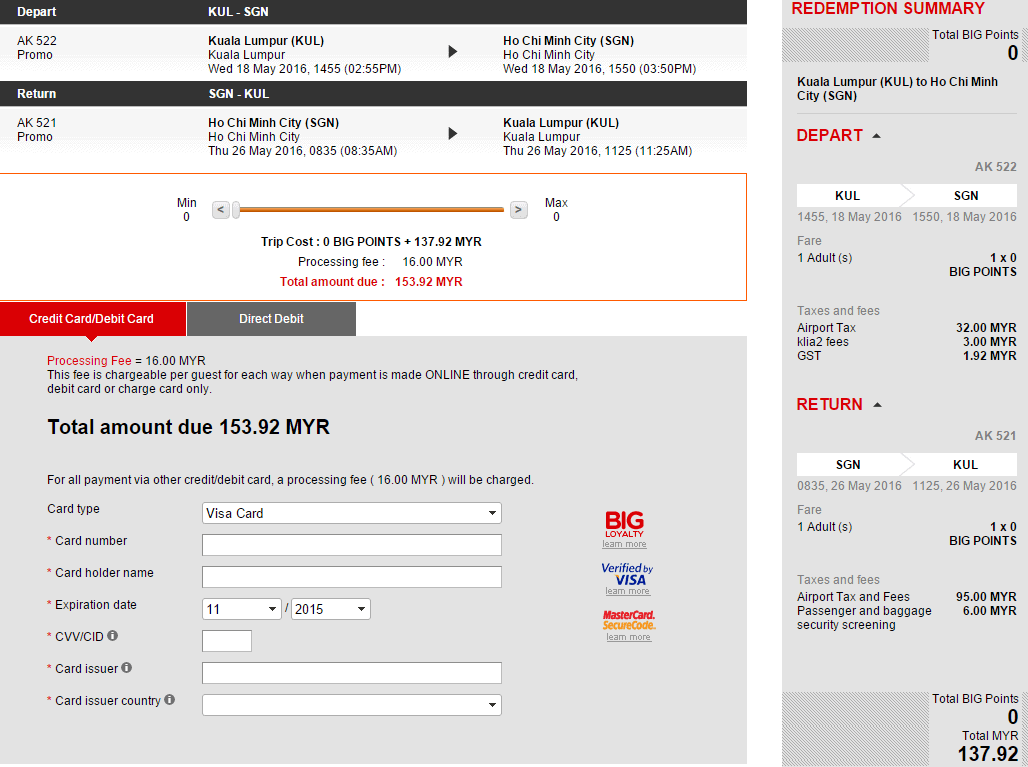Click the CVV/CID info icon
Image resolution: width=1028 pixels, height=767 pixels.
[113, 635]
